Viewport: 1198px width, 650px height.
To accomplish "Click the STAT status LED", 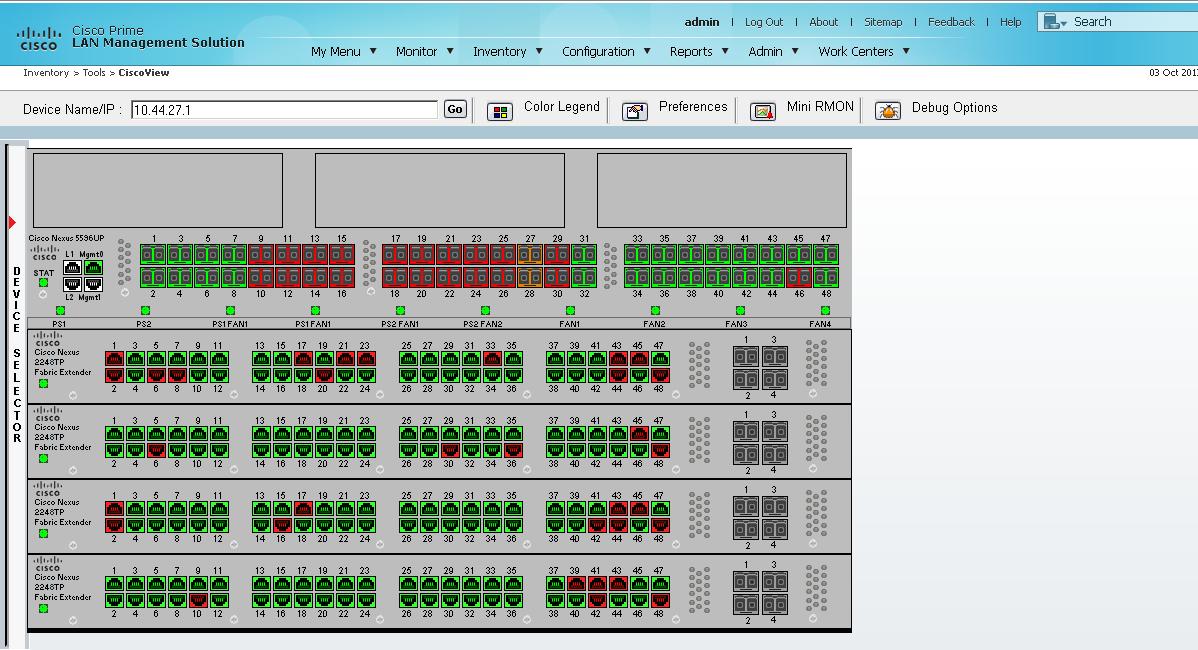I will click(44, 283).
